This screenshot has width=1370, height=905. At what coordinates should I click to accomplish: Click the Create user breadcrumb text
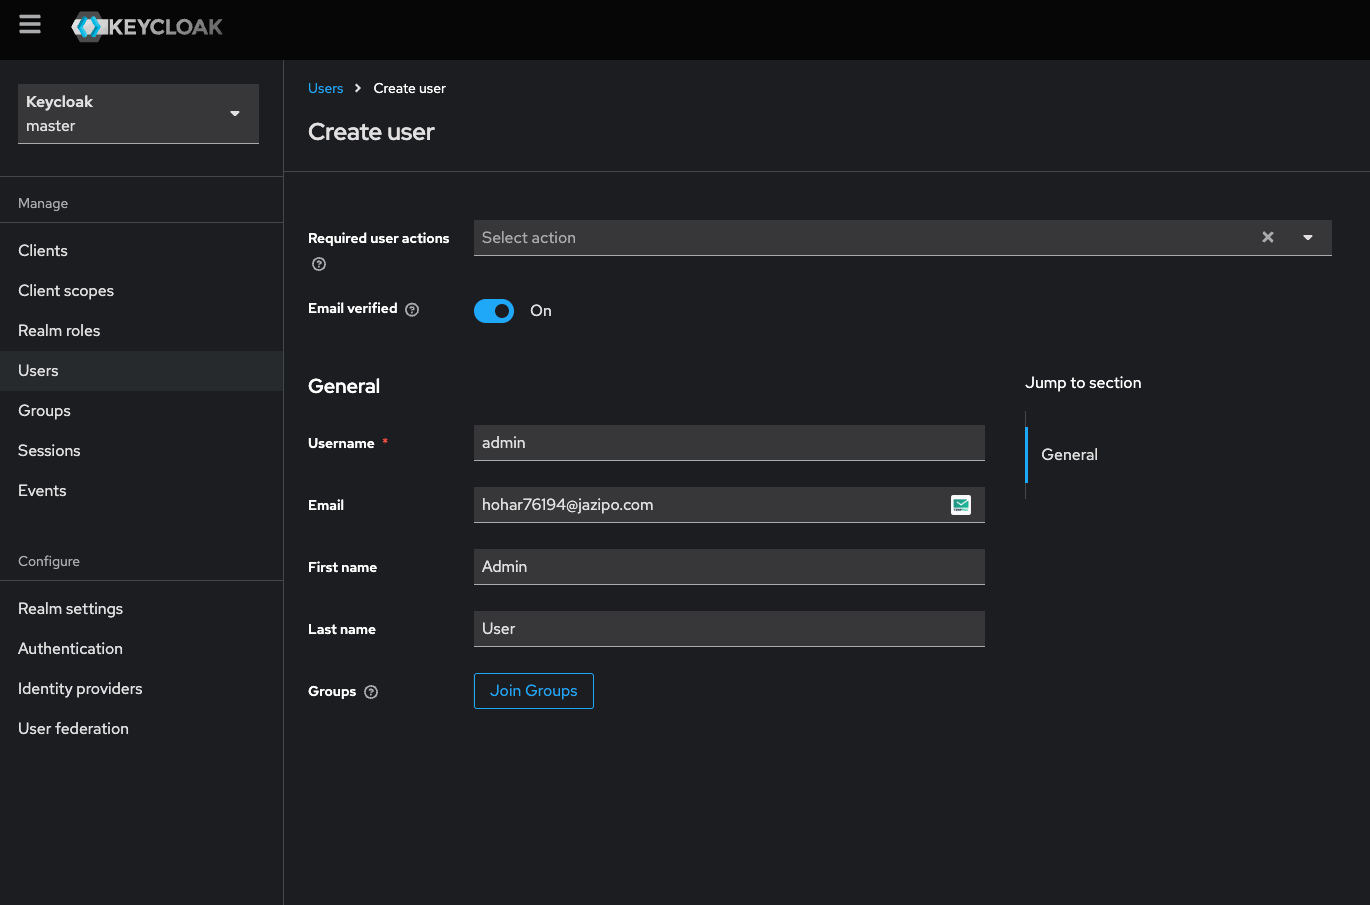point(410,88)
